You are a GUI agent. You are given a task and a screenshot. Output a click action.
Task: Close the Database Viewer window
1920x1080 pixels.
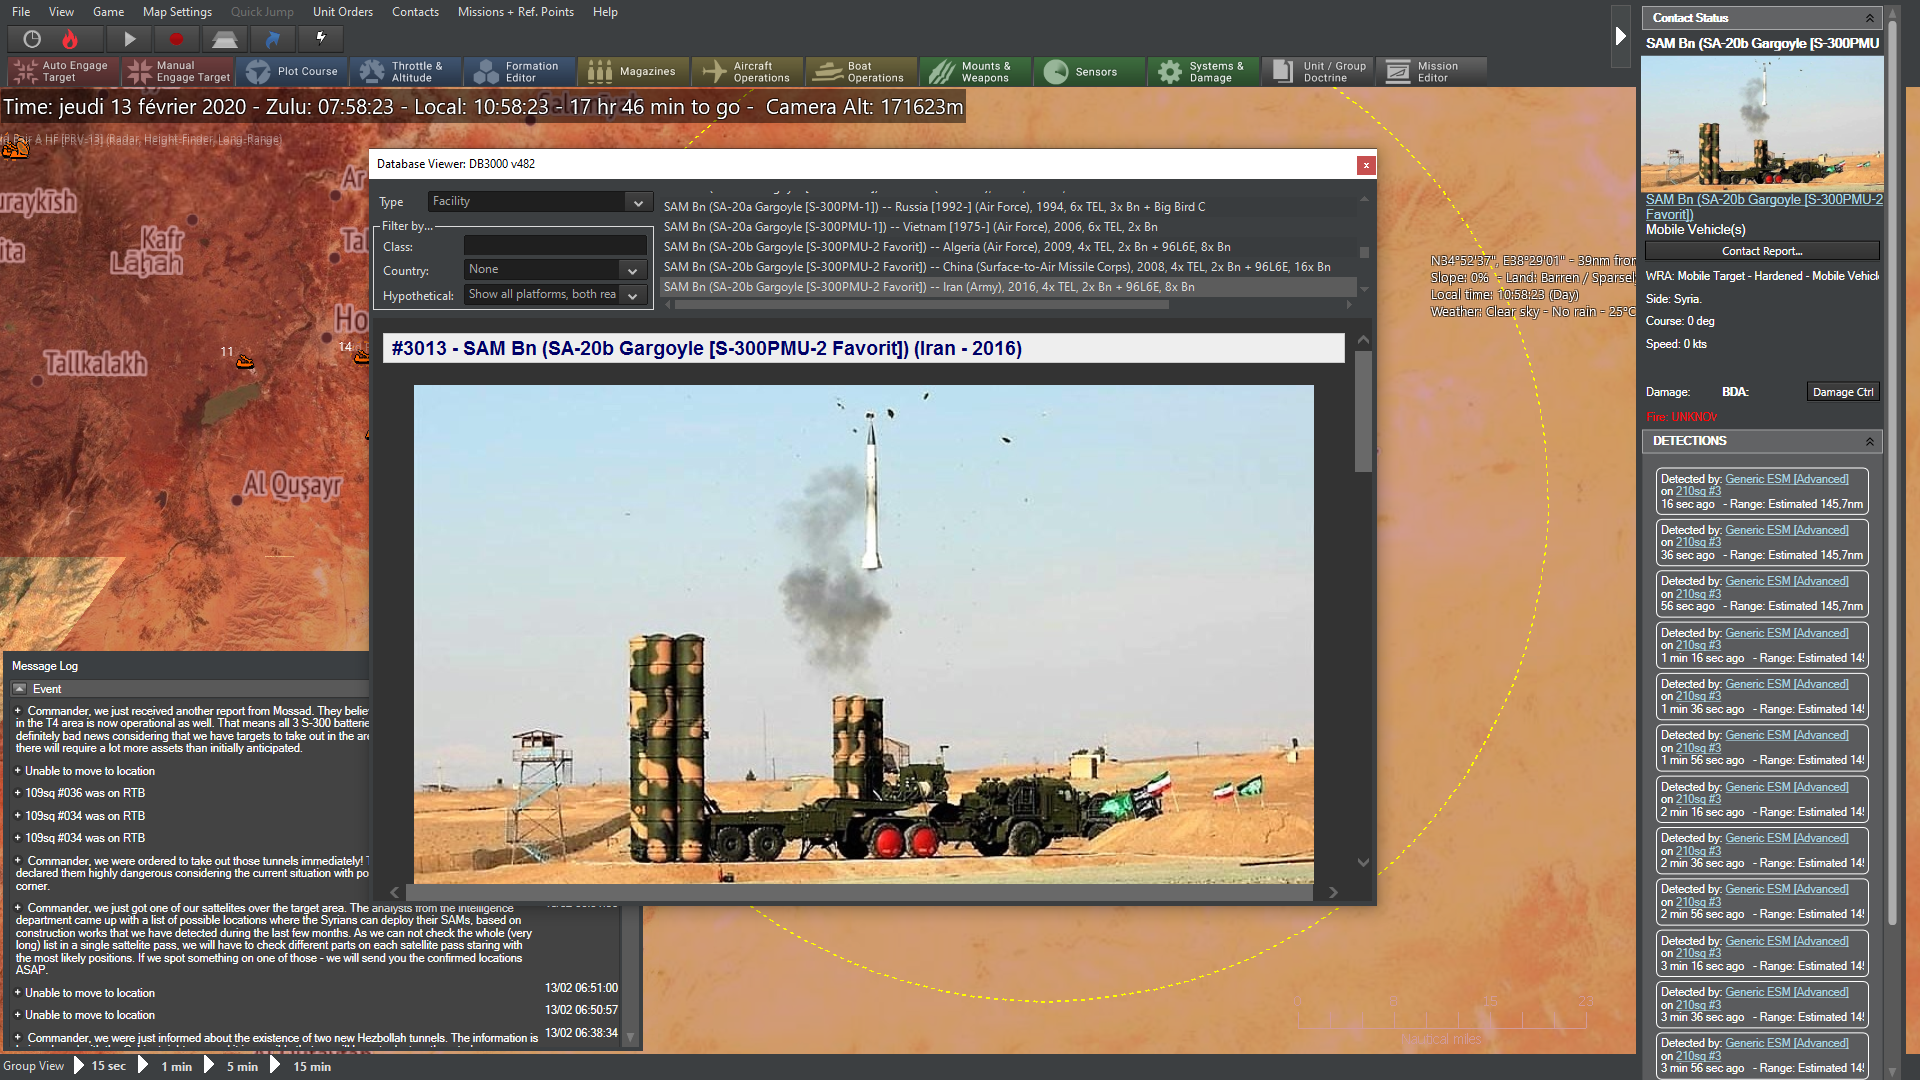pyautogui.click(x=1366, y=165)
